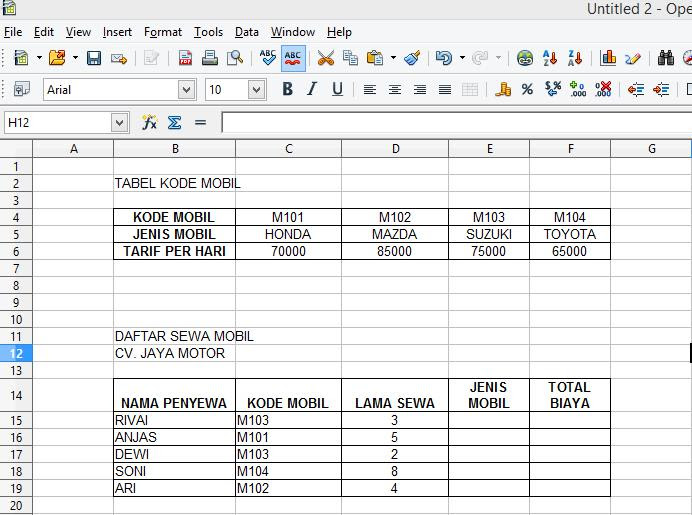The height and width of the screenshot is (515, 692).
Task: Toggle Justified alignment
Action: (445, 90)
